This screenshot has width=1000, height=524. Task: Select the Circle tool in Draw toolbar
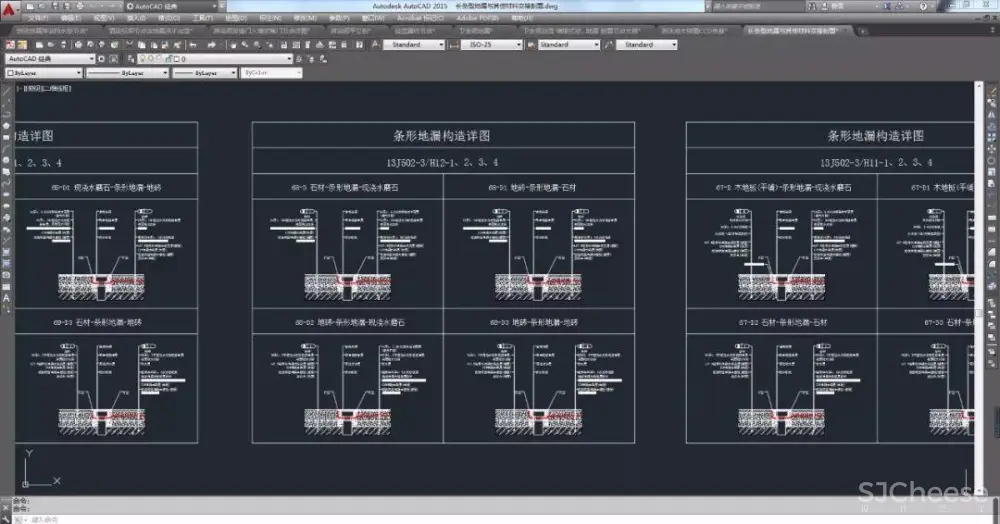coord(6,160)
